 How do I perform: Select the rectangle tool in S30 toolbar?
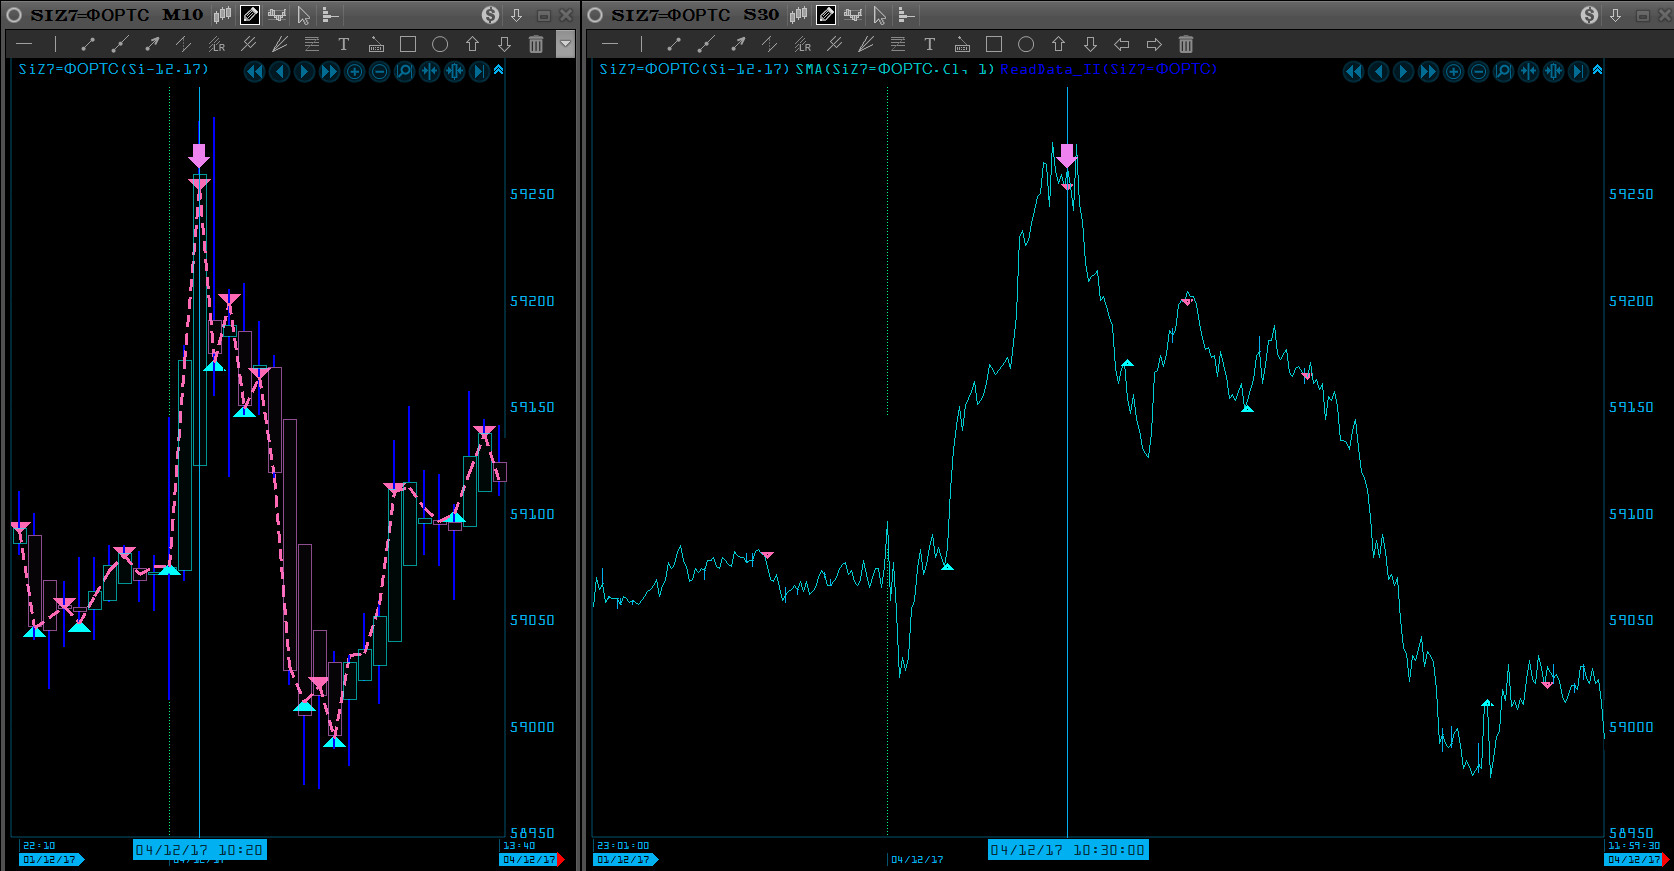click(993, 44)
